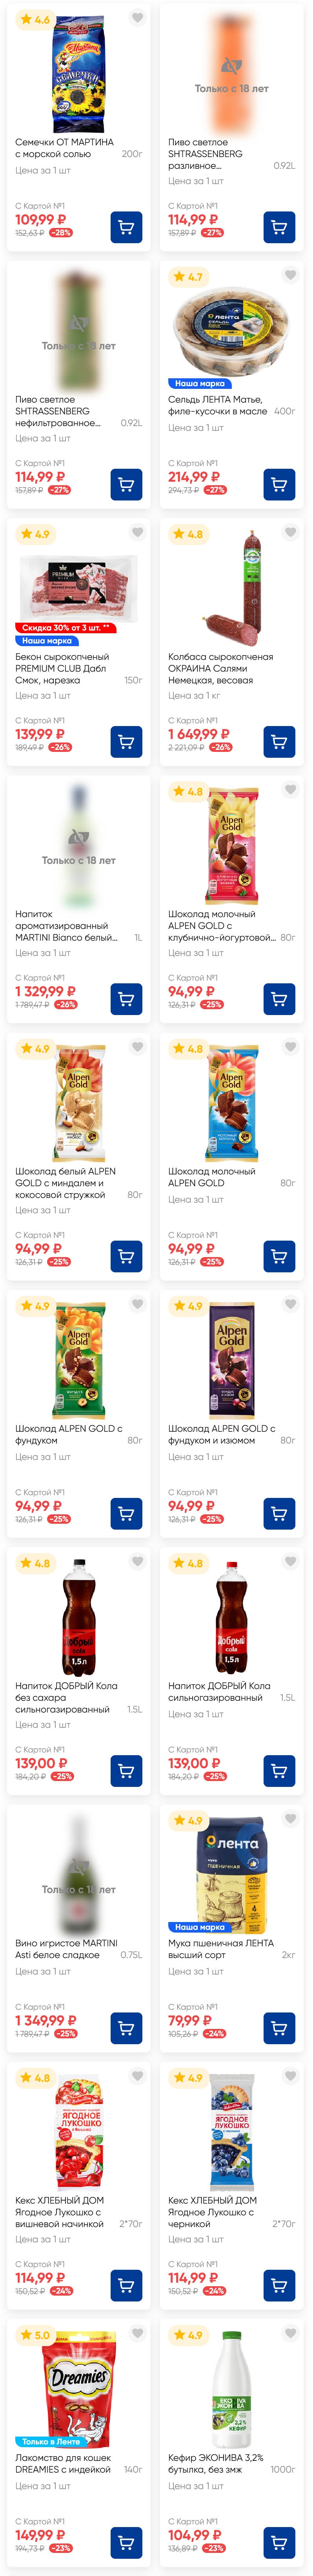
Task: Add Кефир ЭКОНИВА to cart
Action: 279,2541
